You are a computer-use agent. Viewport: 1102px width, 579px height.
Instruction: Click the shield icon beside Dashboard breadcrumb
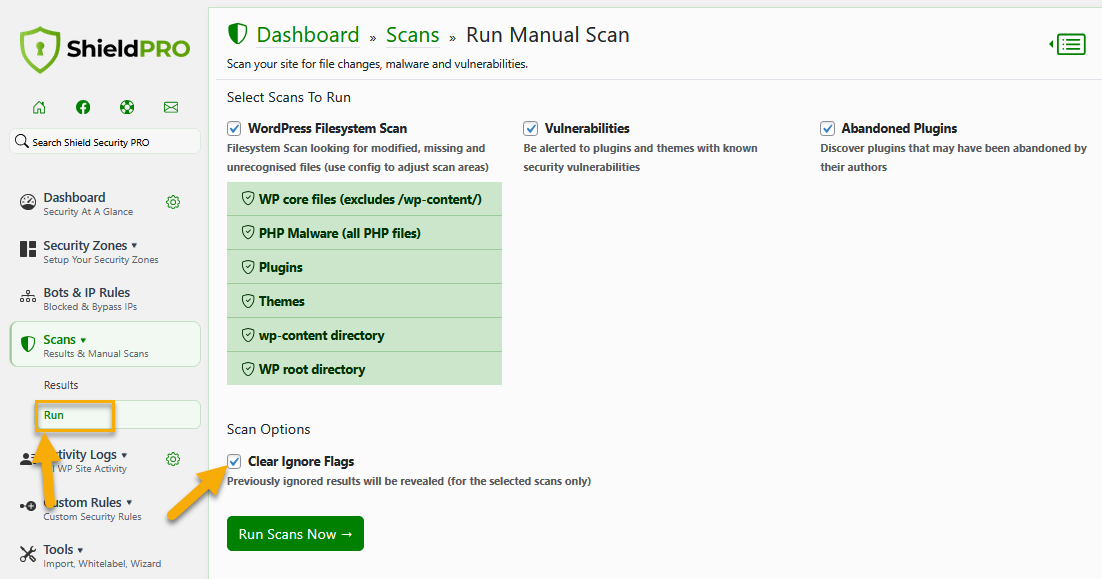pos(238,34)
